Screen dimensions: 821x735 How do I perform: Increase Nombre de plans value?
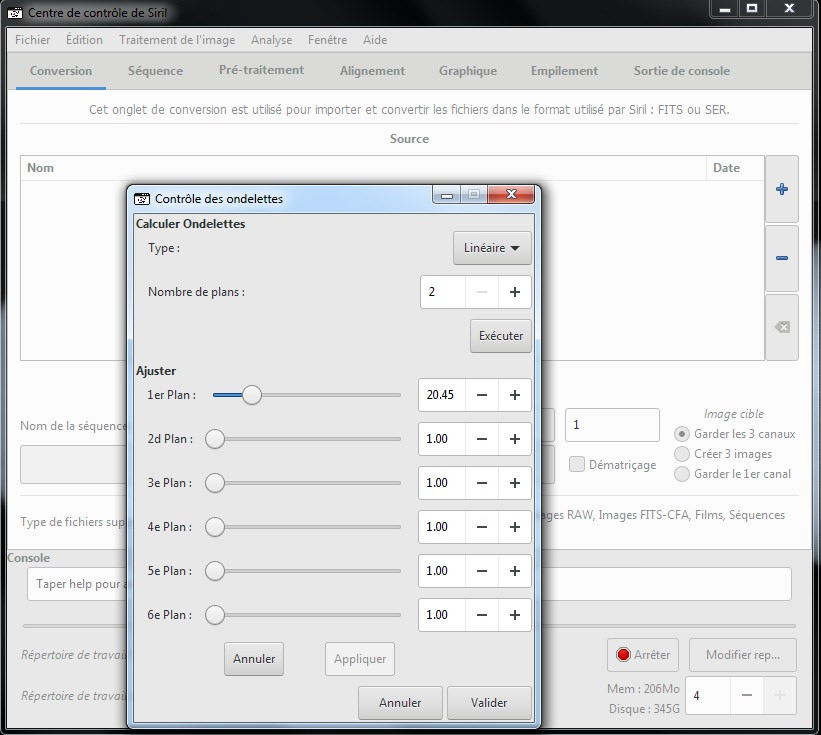click(515, 292)
